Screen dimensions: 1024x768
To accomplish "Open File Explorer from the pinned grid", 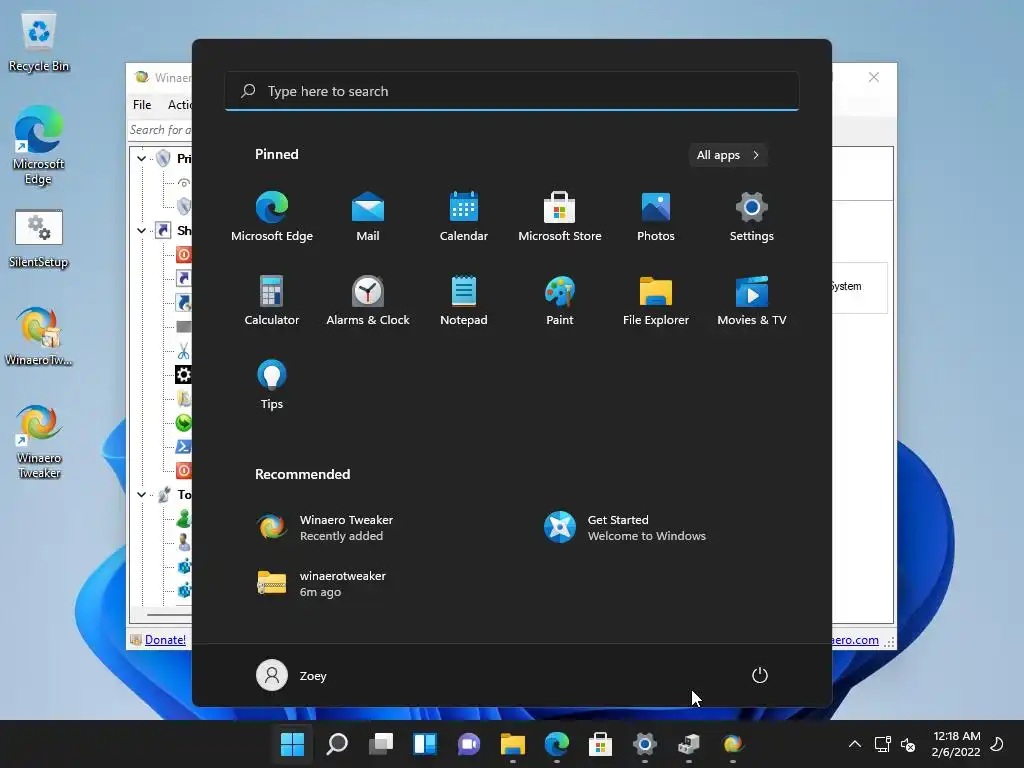I will click(x=656, y=300).
